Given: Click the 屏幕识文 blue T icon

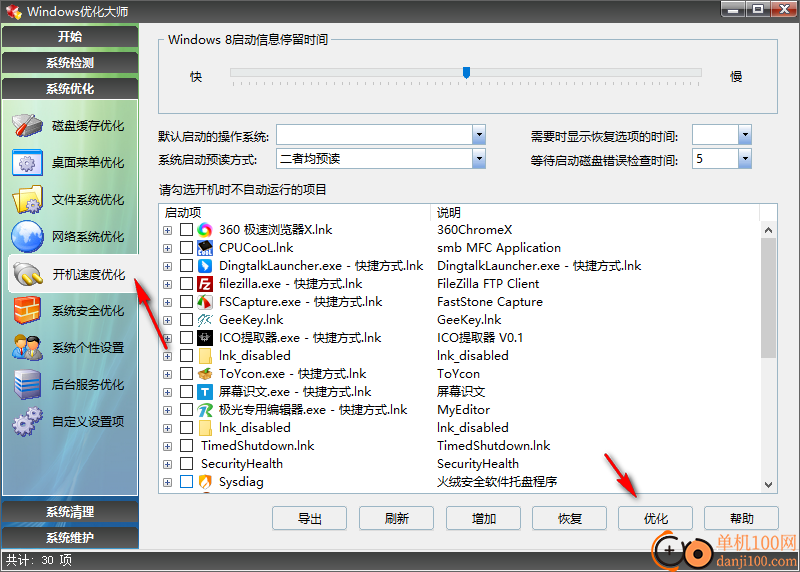Looking at the screenshot, I should click(x=205, y=392).
